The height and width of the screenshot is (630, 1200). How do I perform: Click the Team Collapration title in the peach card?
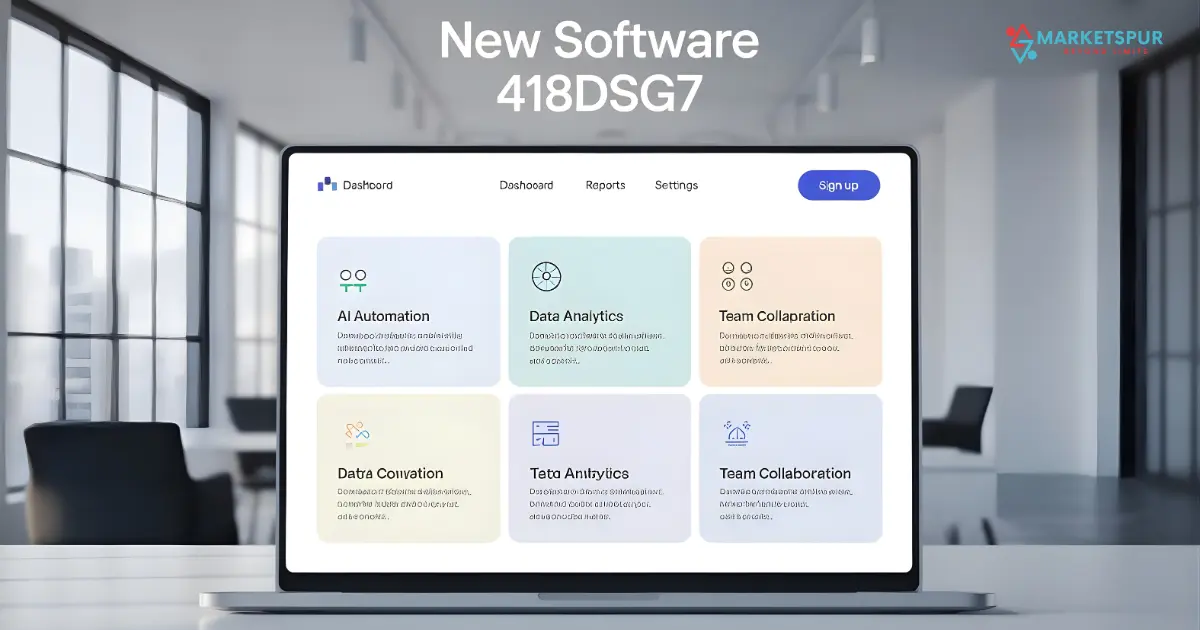777,316
